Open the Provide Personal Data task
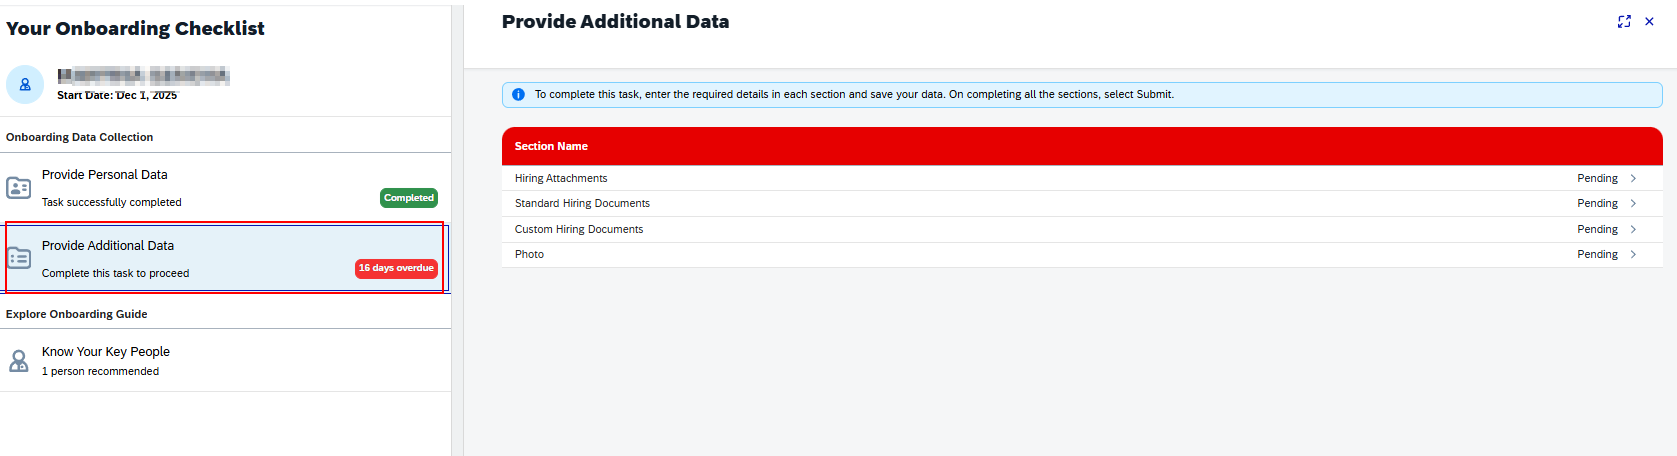 pyautogui.click(x=105, y=175)
